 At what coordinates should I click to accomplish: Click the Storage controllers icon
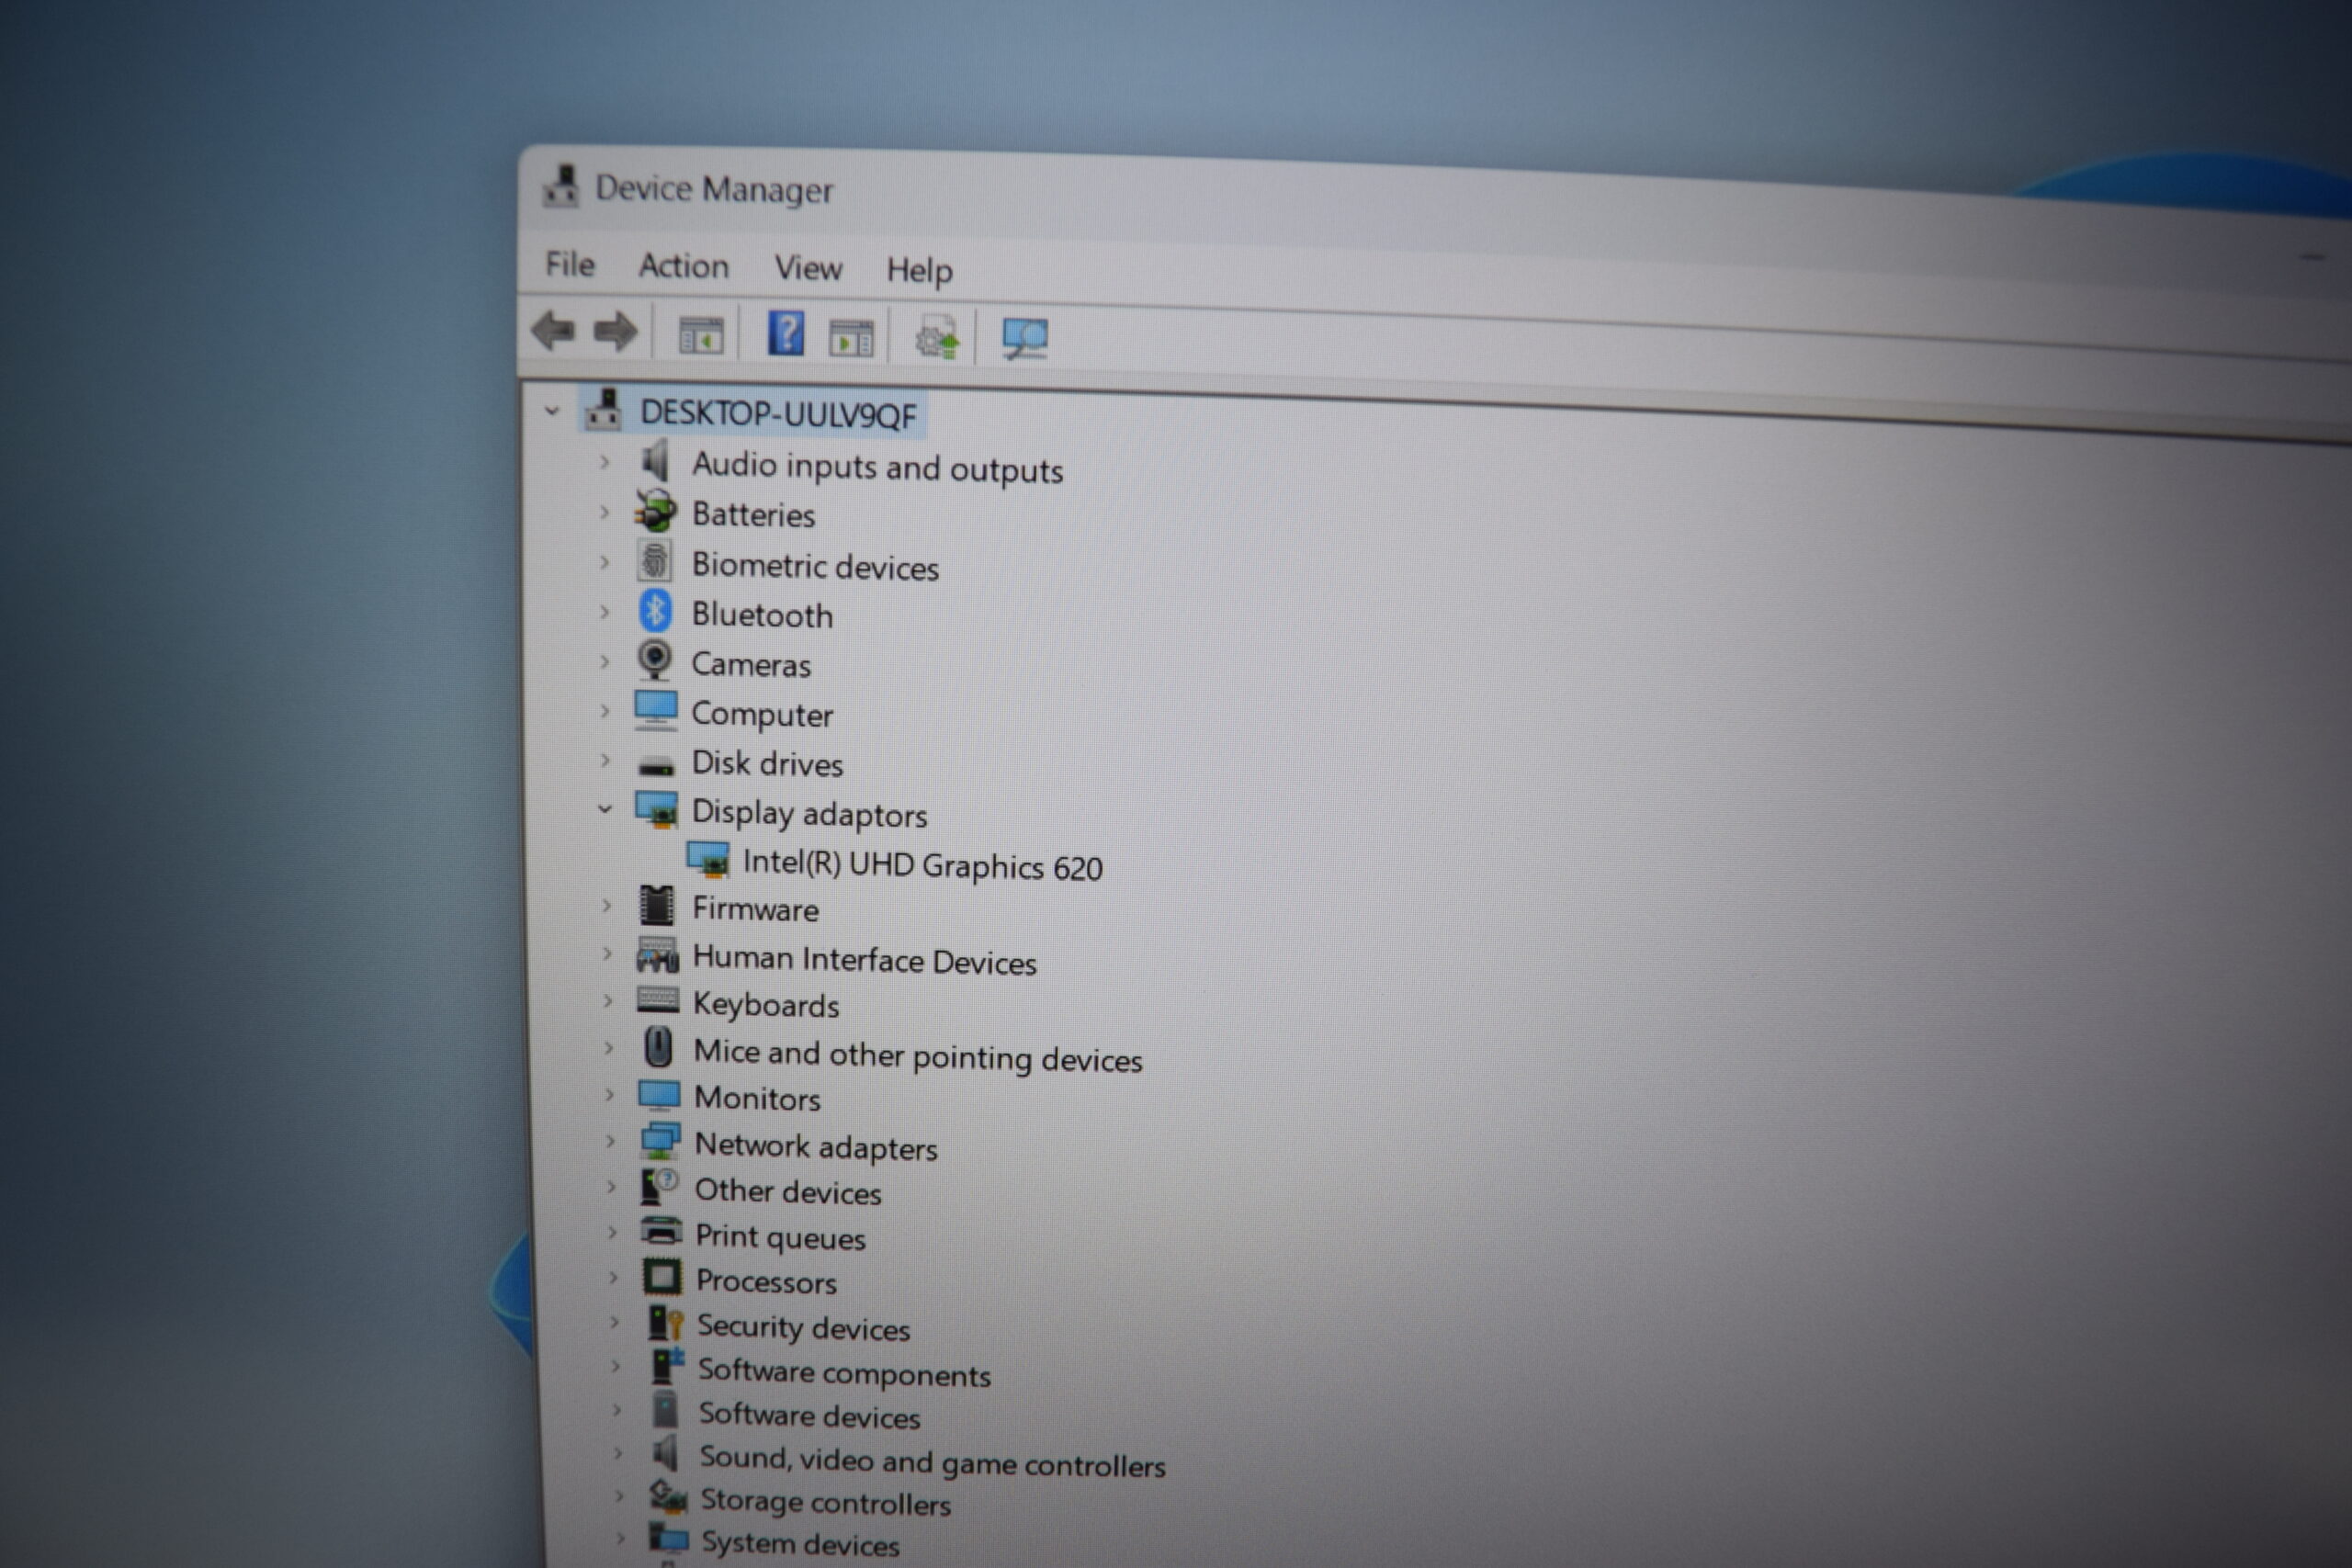(668, 1497)
